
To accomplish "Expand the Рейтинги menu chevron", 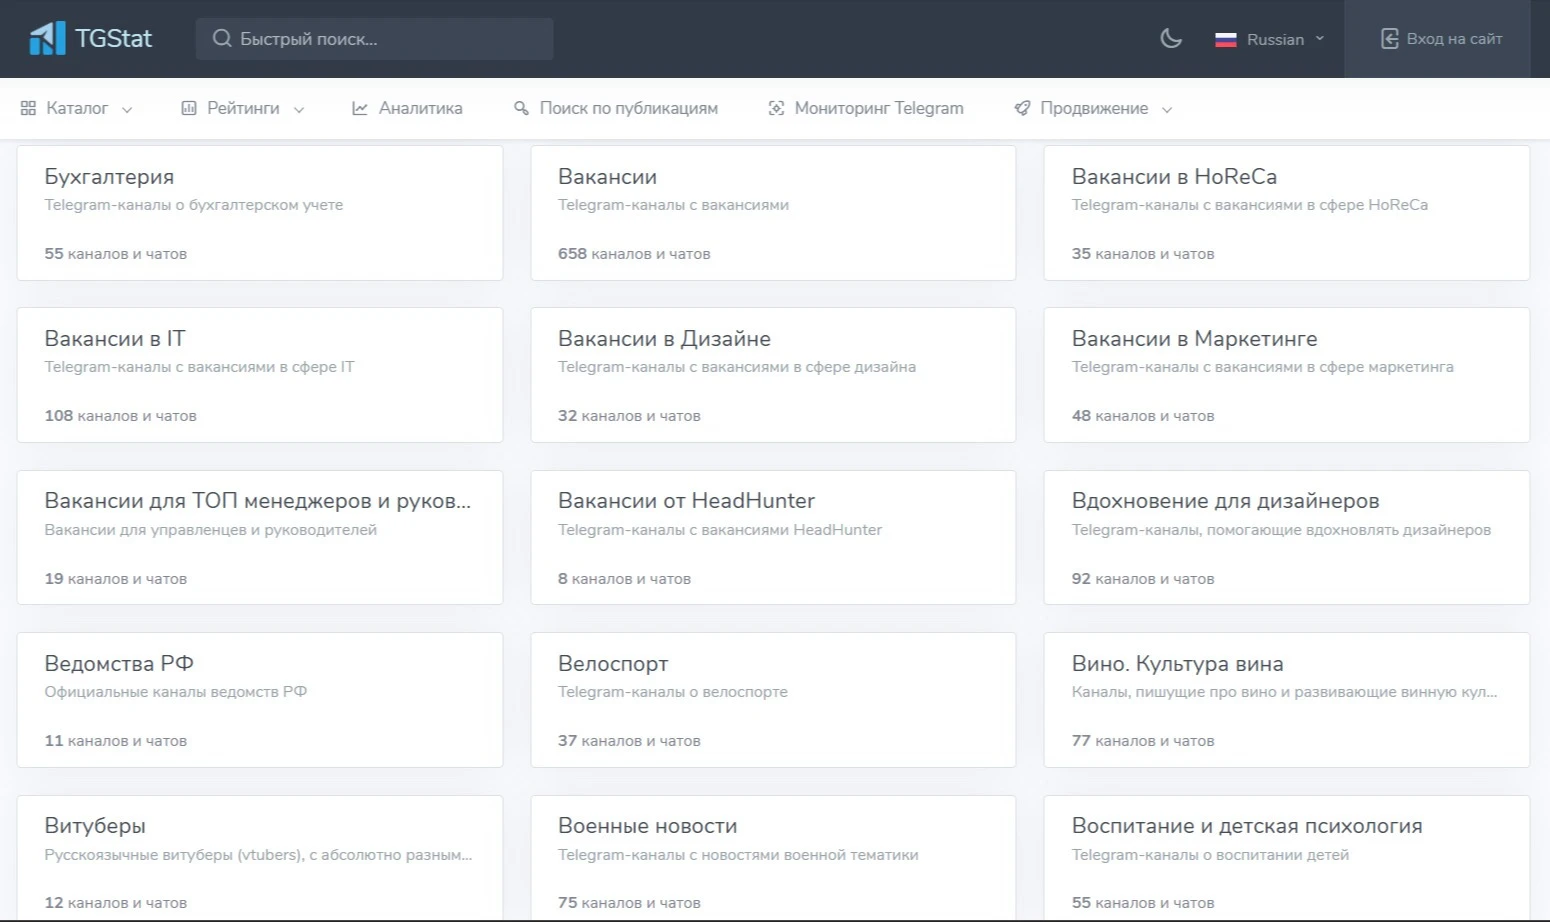I will [299, 109].
